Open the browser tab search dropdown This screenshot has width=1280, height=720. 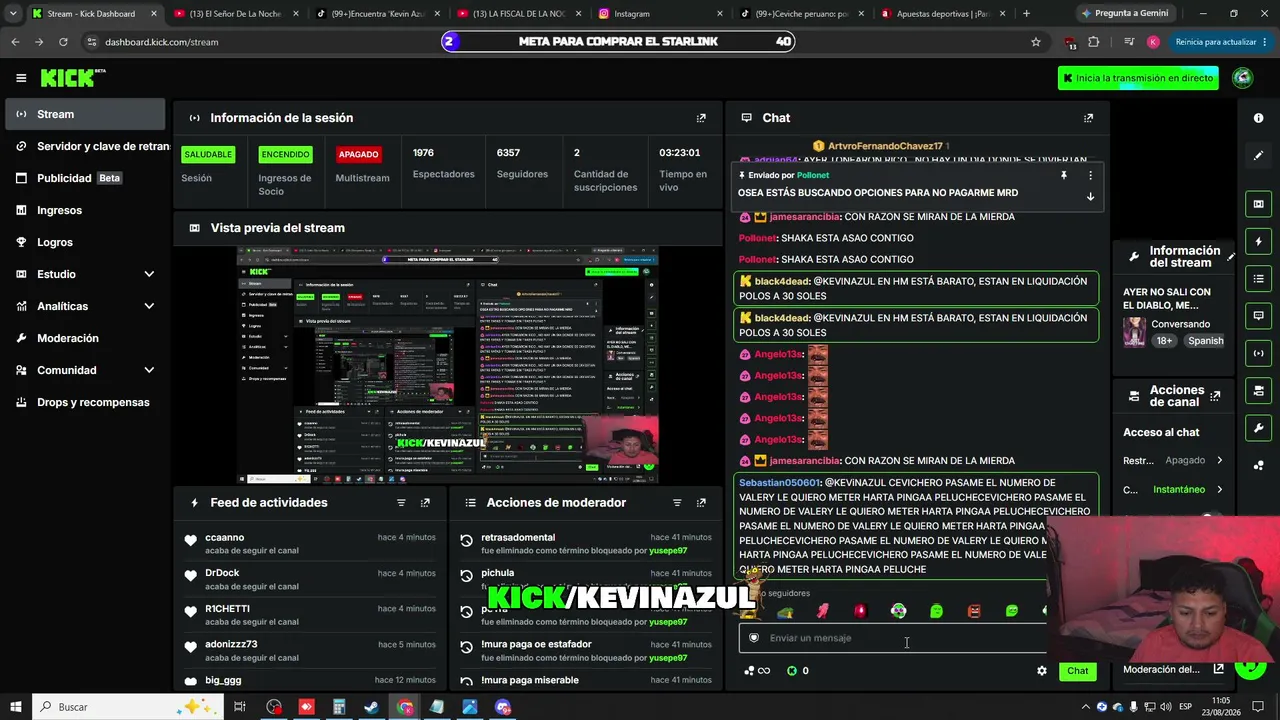coord(13,14)
